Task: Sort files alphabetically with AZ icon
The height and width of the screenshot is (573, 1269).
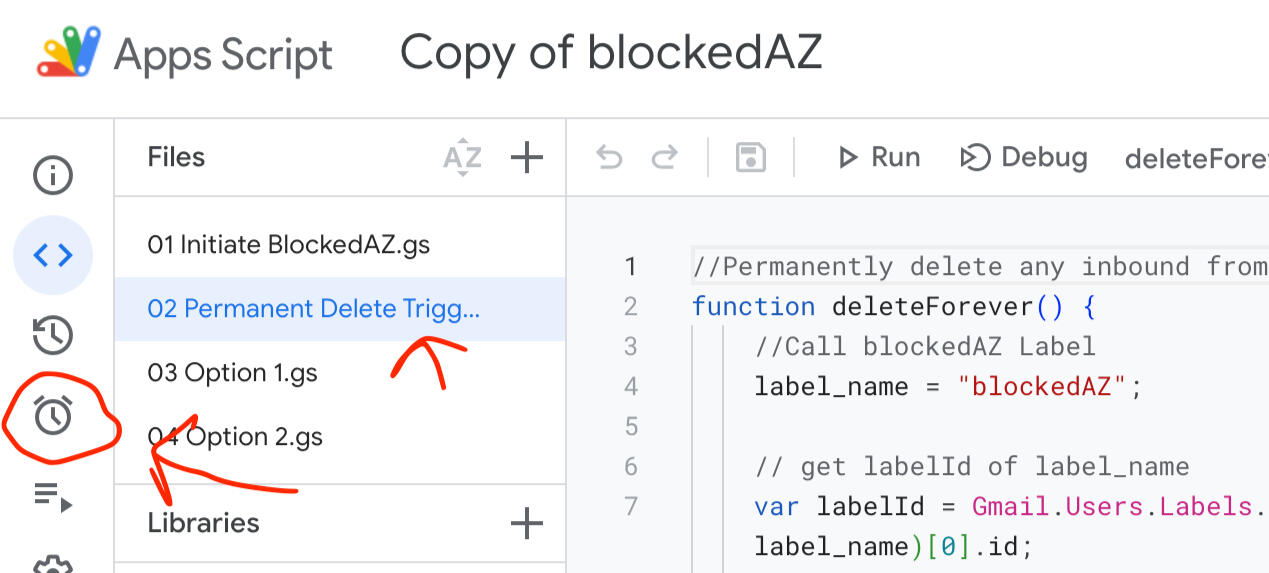Action: [x=462, y=158]
